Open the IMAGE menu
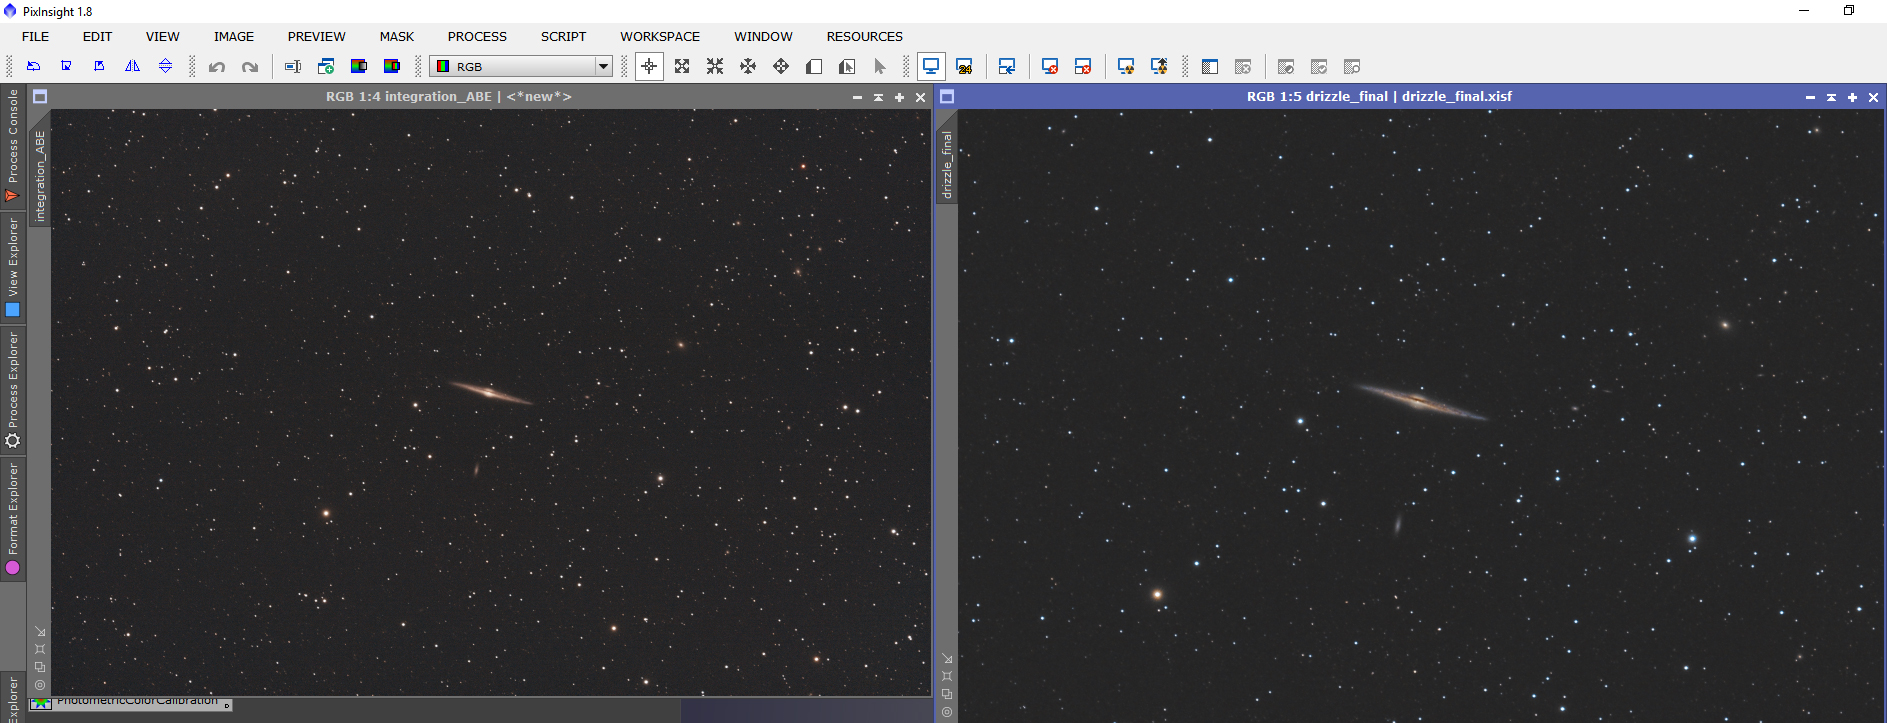 (x=233, y=36)
